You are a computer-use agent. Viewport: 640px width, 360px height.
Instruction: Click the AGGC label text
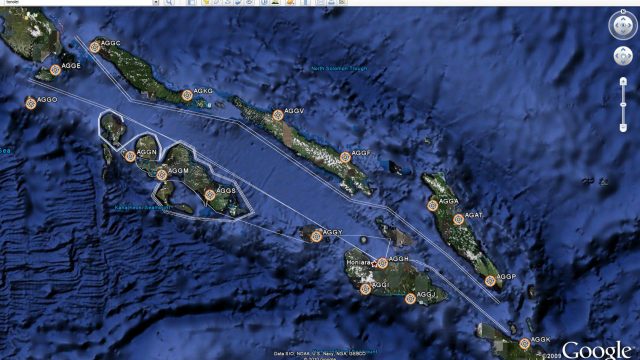[x=111, y=43]
